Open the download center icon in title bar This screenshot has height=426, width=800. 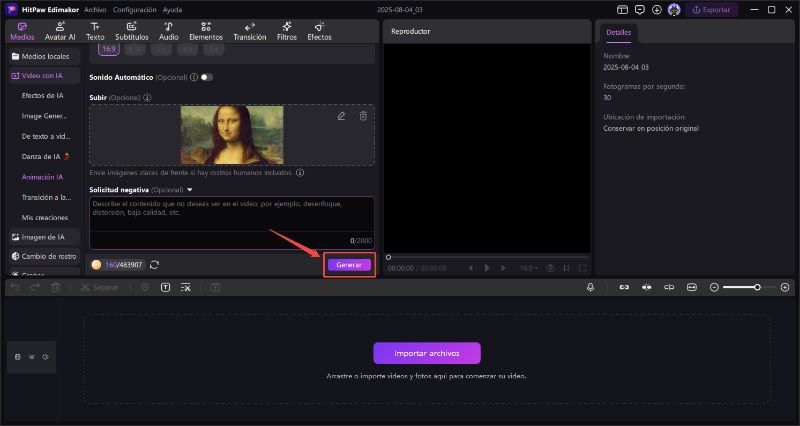pos(657,10)
